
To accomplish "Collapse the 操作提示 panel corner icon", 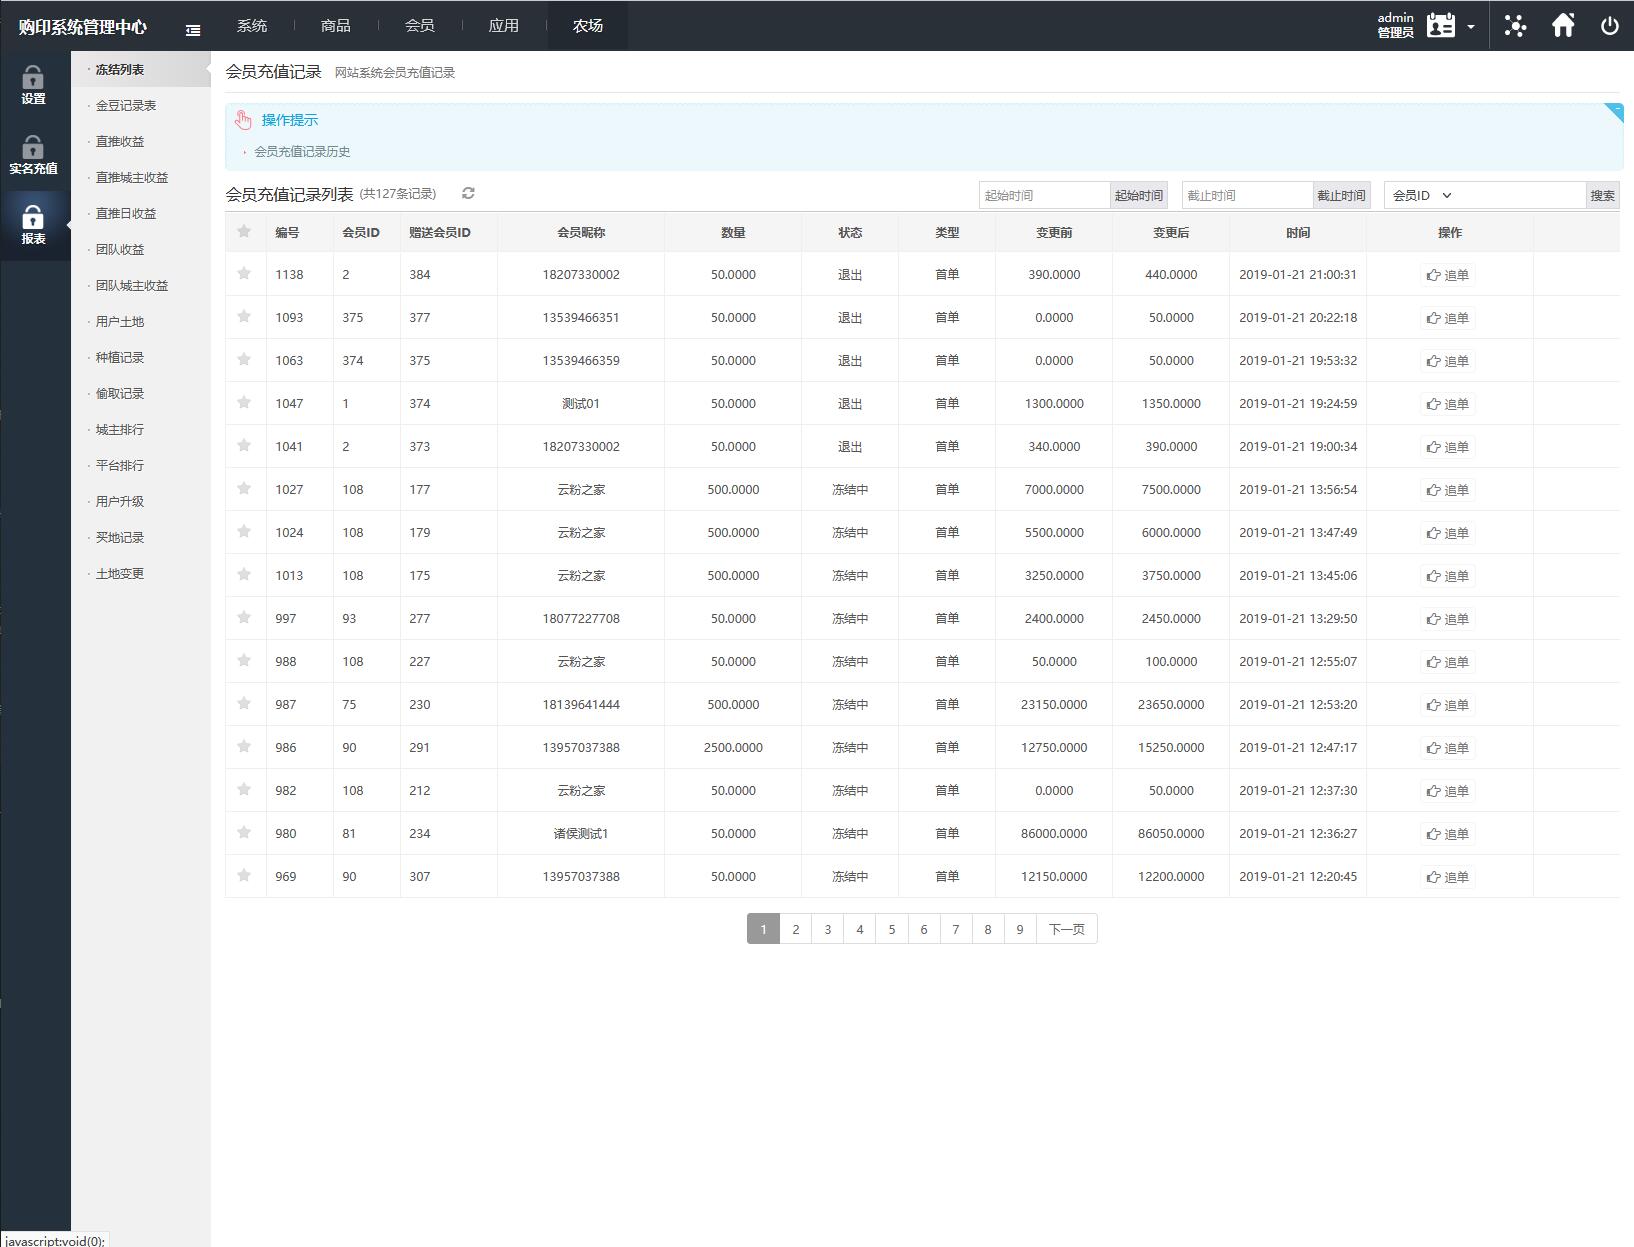I will point(1613,112).
